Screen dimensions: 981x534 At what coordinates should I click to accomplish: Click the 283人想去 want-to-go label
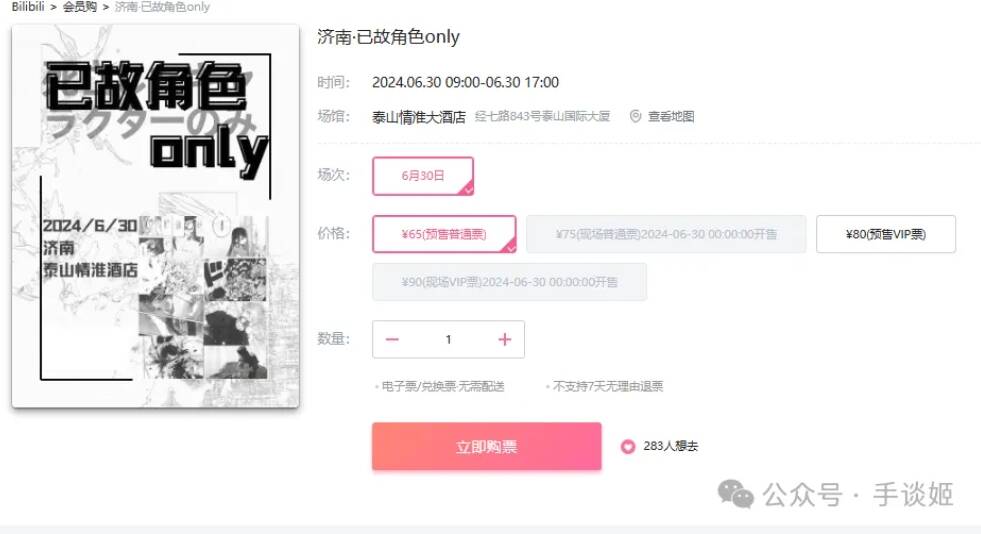click(x=671, y=446)
